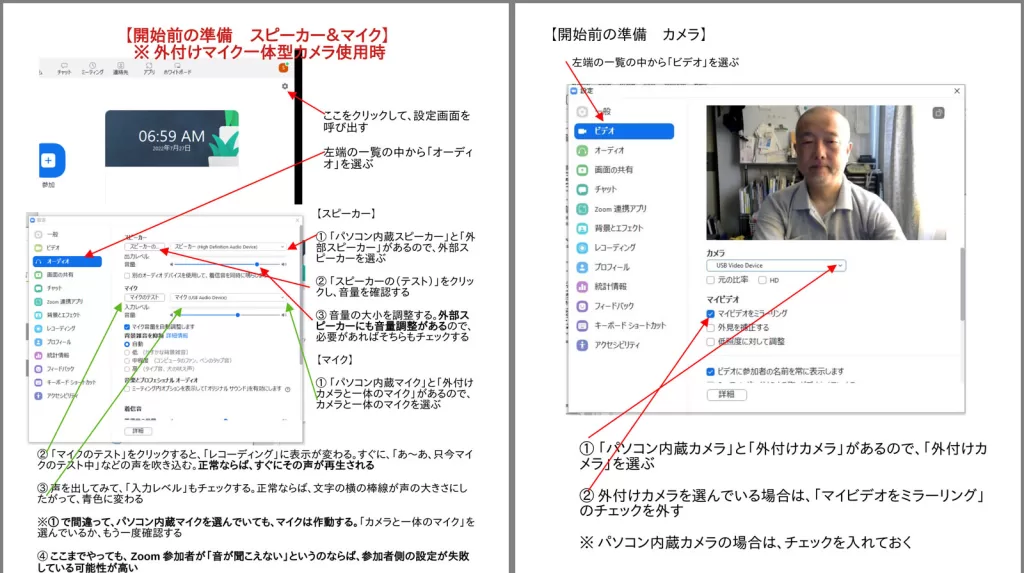Screen dimensions: 1024x573
Task: Toggle 外見を補正する checkbox
Action: pos(711,328)
